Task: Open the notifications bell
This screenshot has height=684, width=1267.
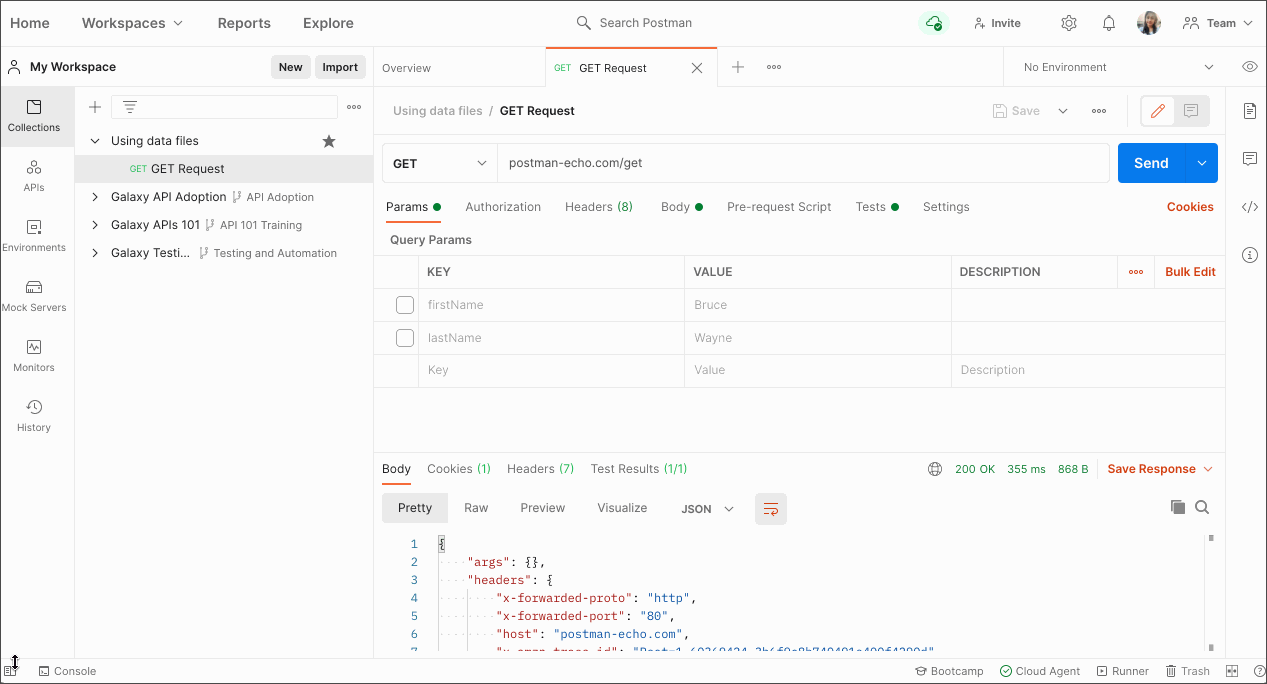Action: pyautogui.click(x=1109, y=23)
